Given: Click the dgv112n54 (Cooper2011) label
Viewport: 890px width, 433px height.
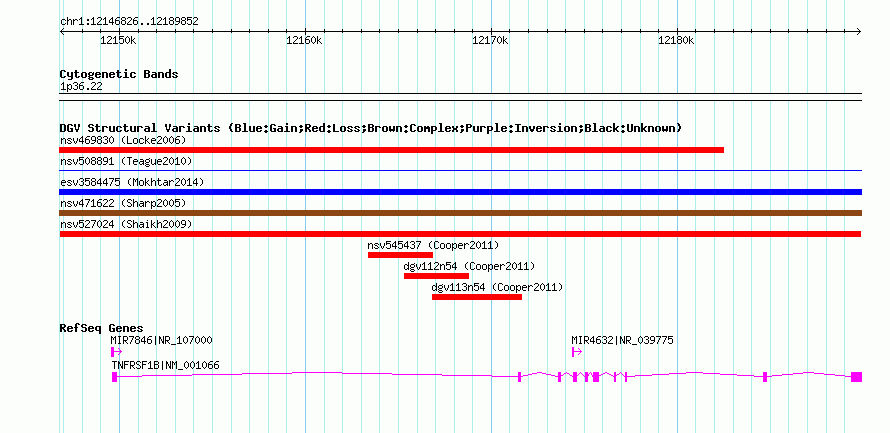Looking at the screenshot, I should point(469,266).
